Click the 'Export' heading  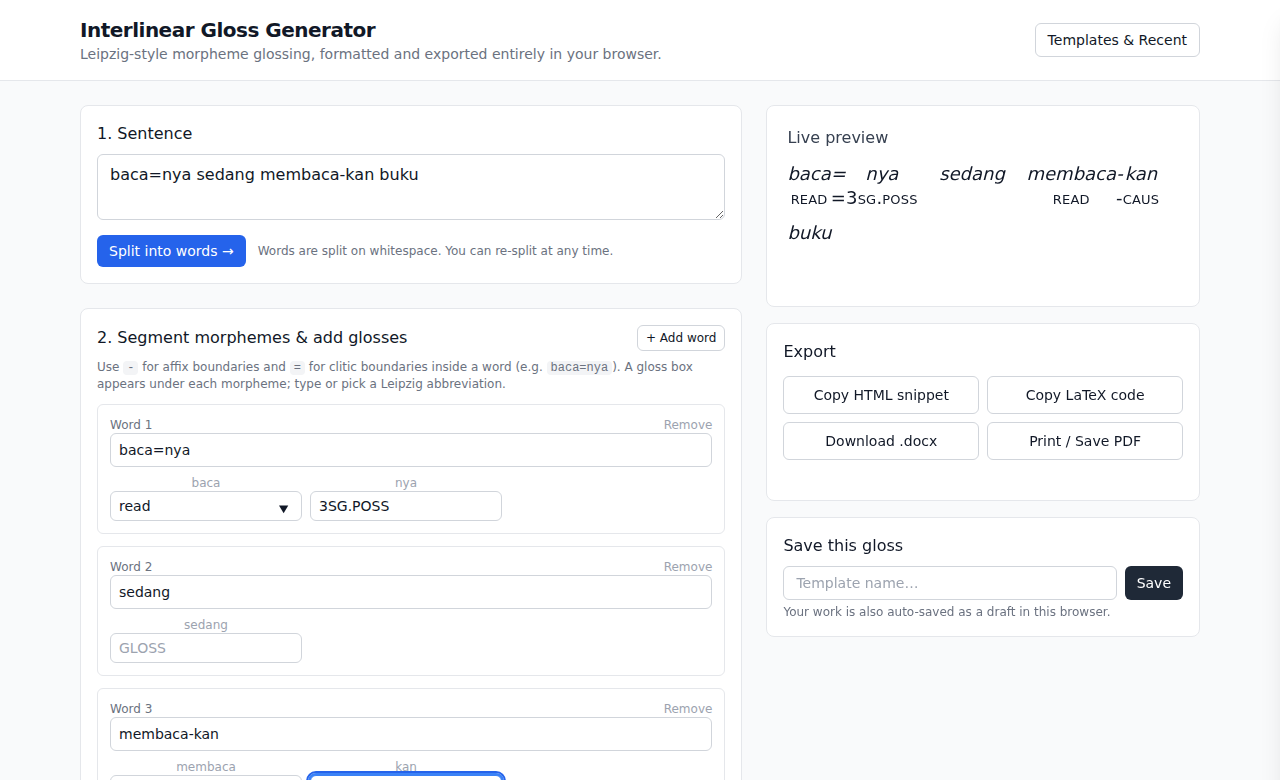810,352
